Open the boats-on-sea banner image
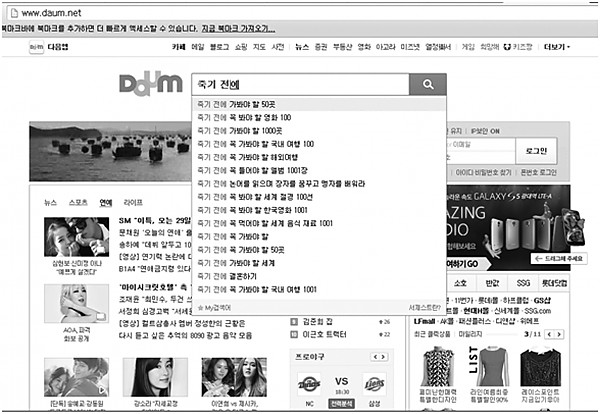 coord(111,151)
